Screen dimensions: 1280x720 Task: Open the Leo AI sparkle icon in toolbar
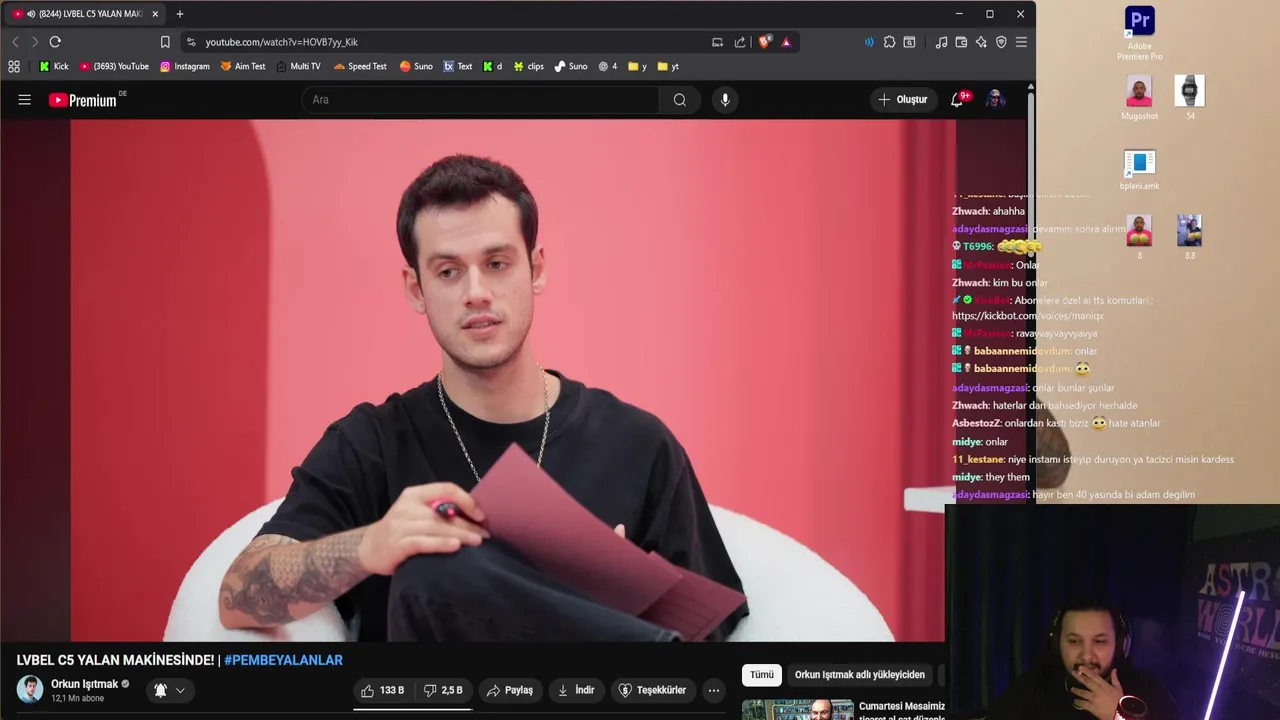tap(981, 42)
